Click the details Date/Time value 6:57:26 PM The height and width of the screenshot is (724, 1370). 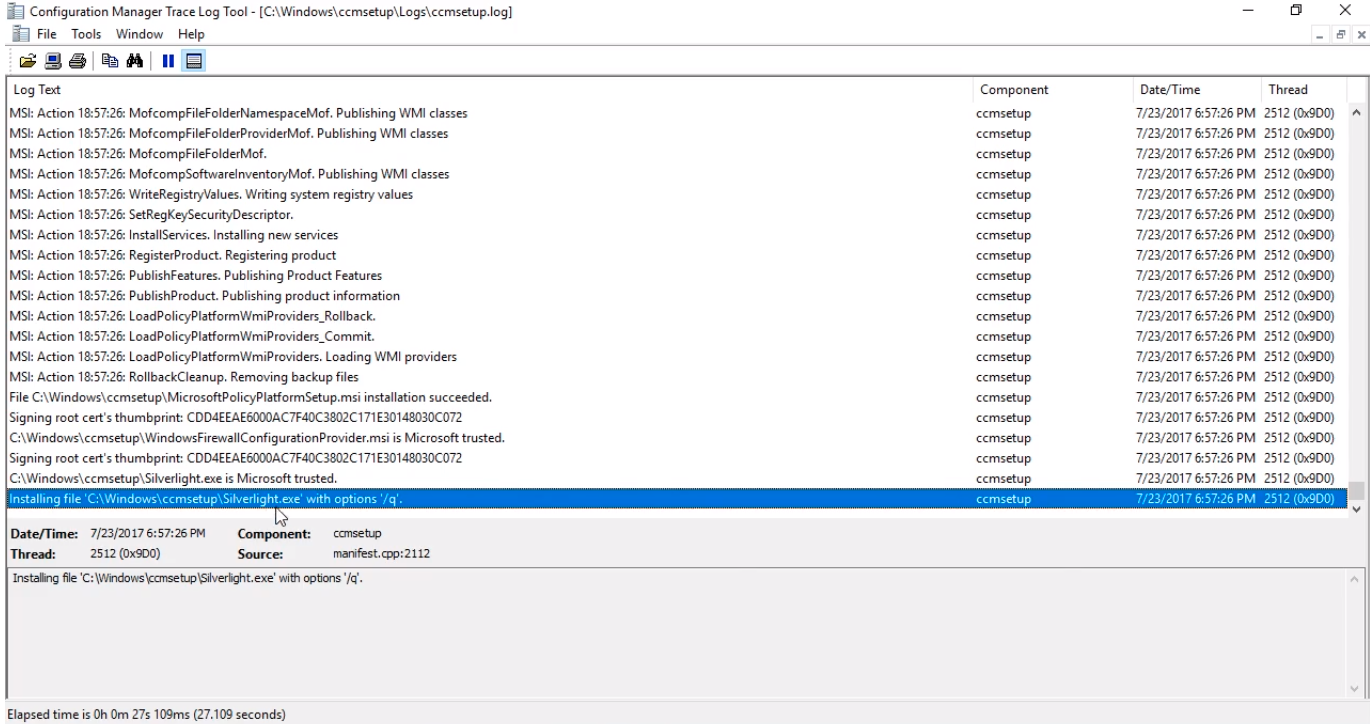click(147, 533)
